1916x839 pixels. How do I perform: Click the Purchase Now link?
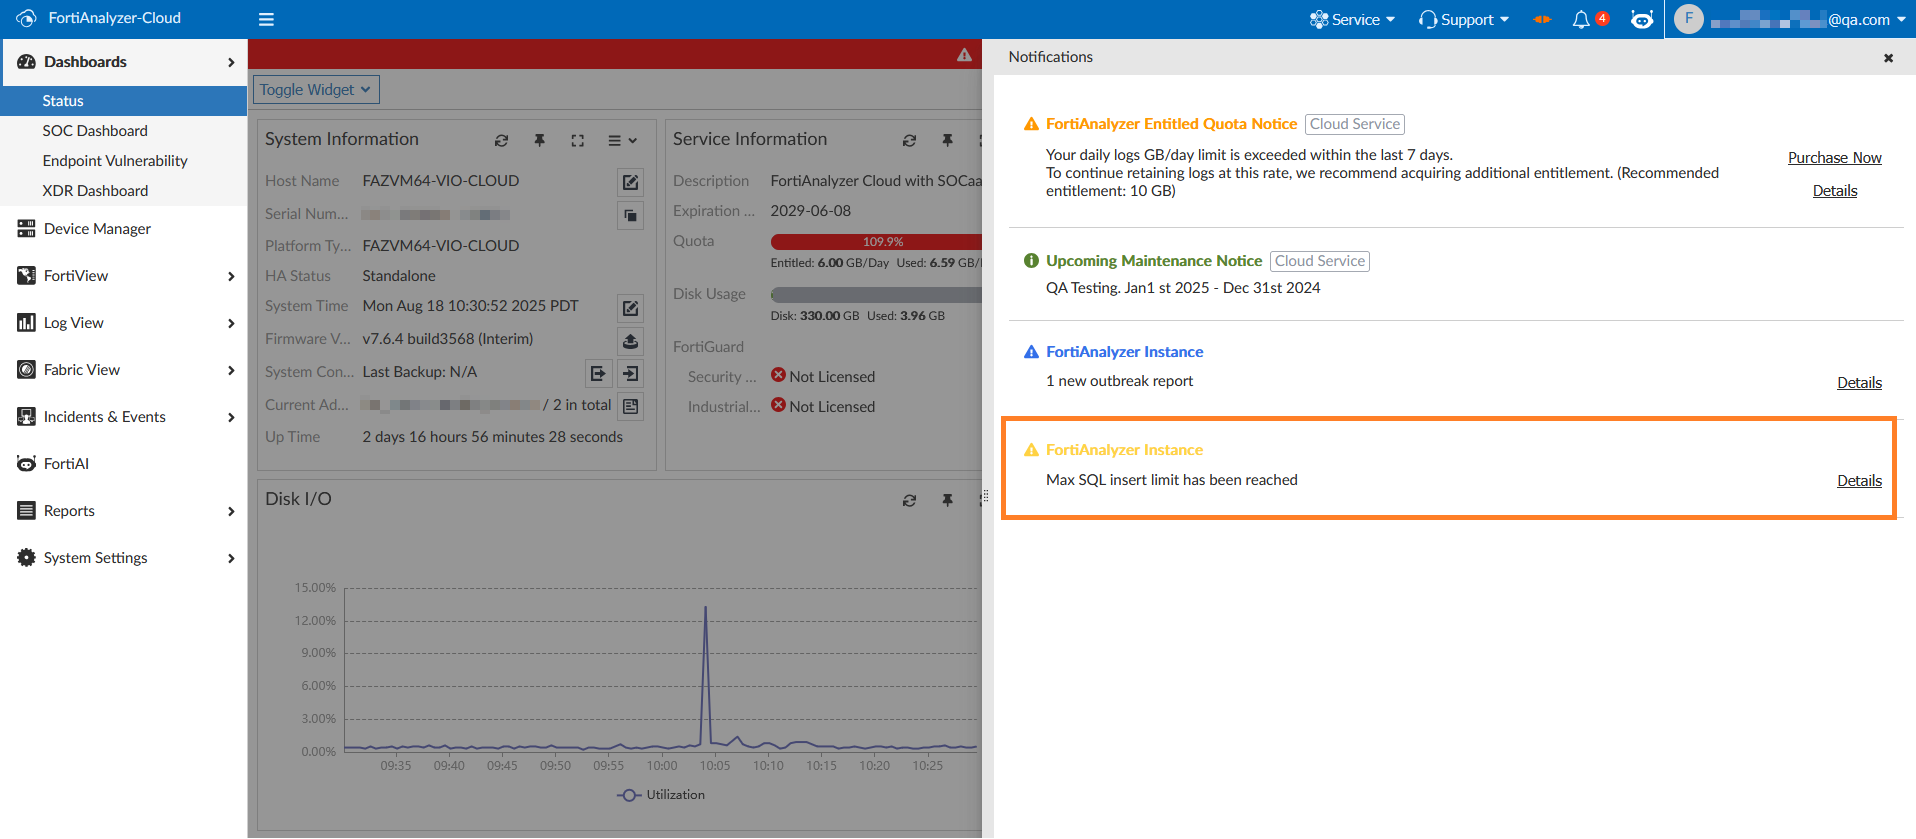[1834, 158]
